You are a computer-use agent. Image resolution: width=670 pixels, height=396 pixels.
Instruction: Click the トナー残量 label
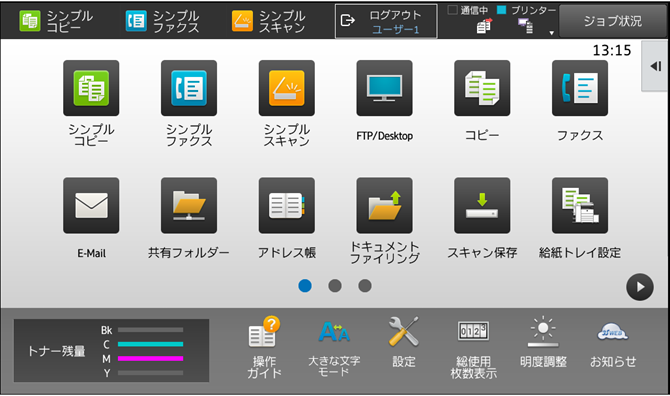coord(56,351)
